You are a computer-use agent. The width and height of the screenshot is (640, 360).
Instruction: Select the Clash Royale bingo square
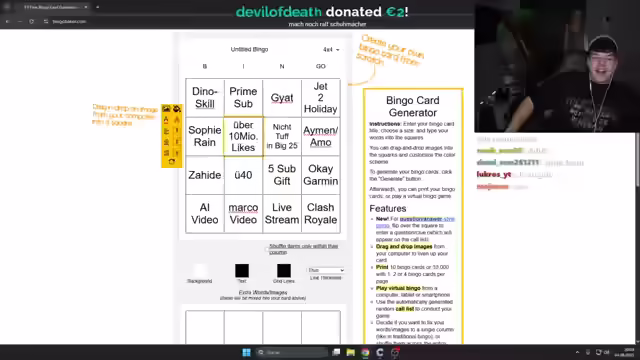(320, 213)
